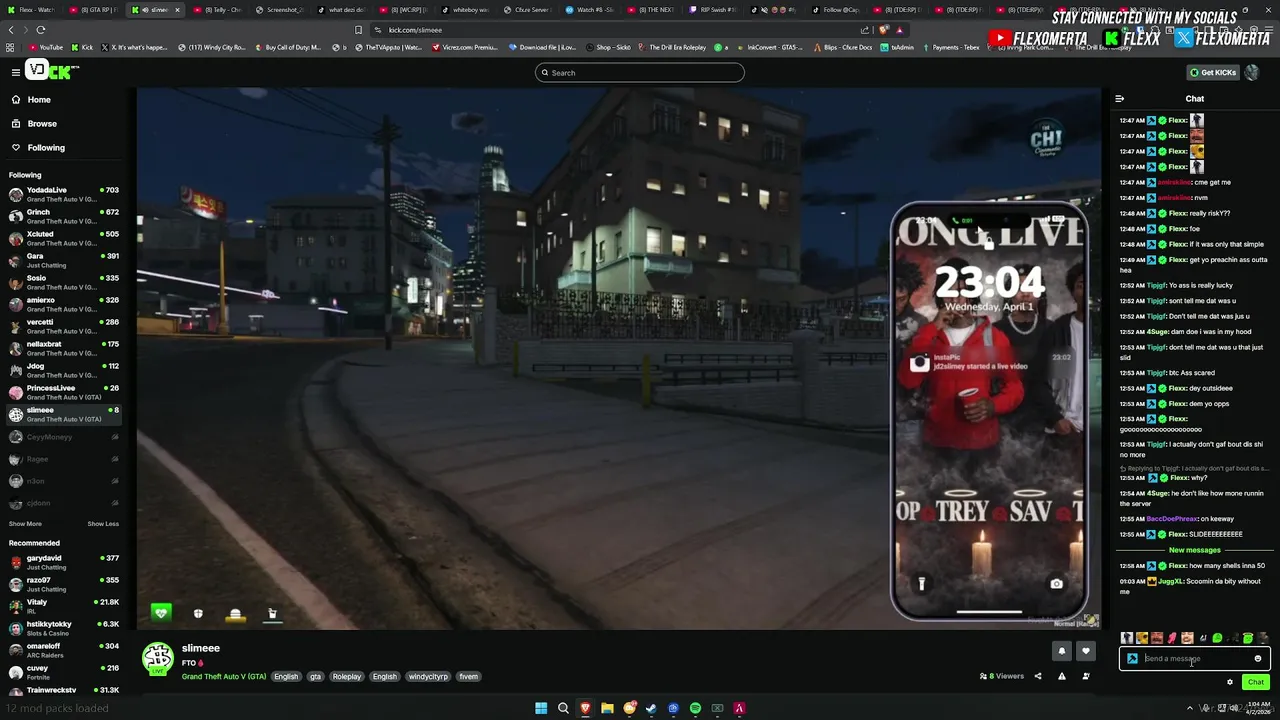Screen dimensions: 1280x720
Task: Open hstikkytokky recommended channel
Action: pyautogui.click(x=63, y=628)
